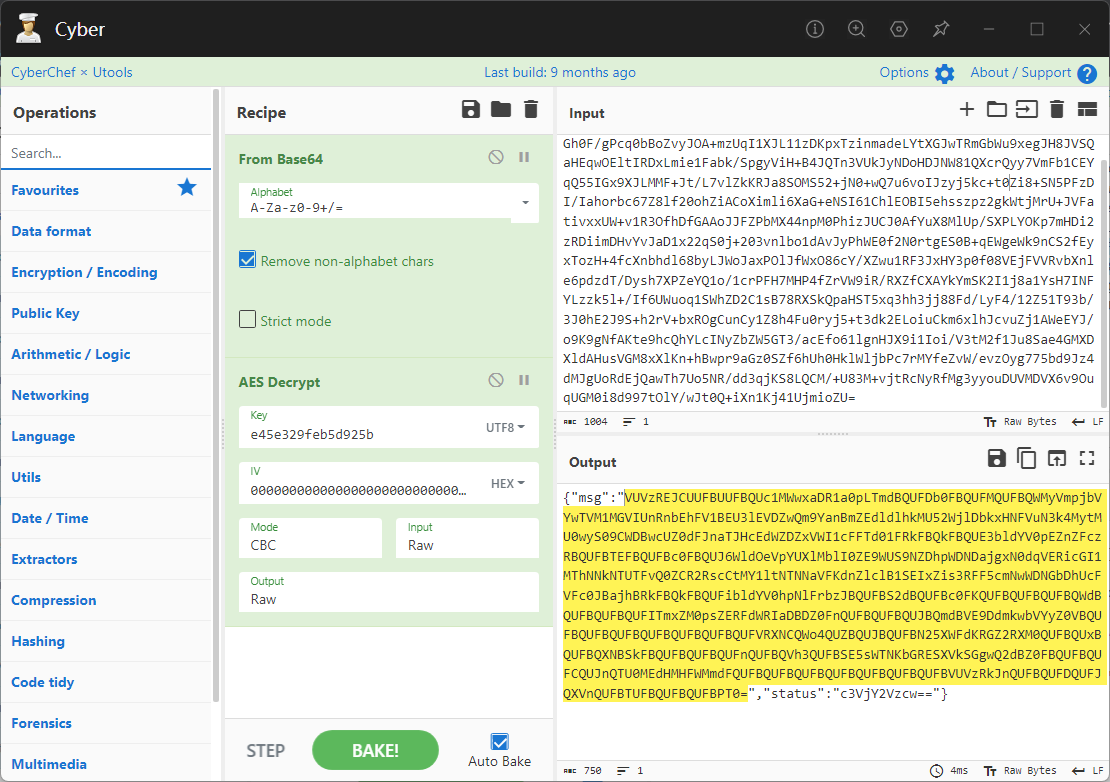The image size is (1110, 782).
Task: Open output end-of-line LF selector
Action: (1087, 771)
